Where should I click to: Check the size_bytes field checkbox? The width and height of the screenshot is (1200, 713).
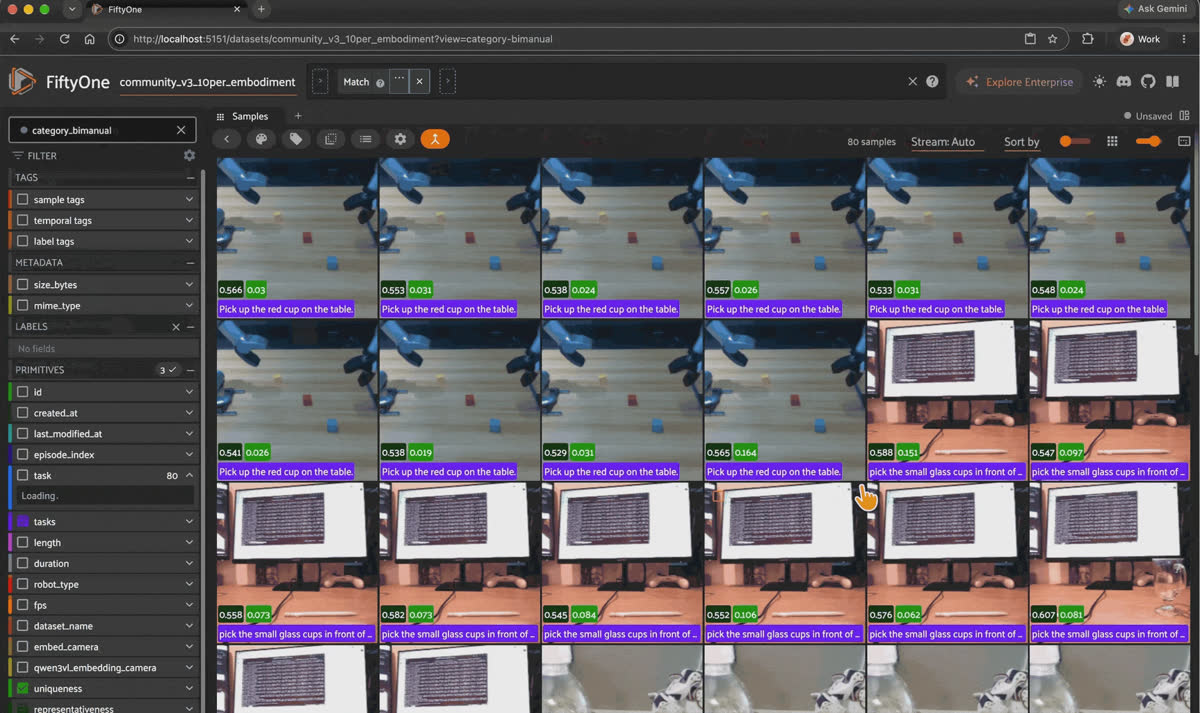point(23,285)
